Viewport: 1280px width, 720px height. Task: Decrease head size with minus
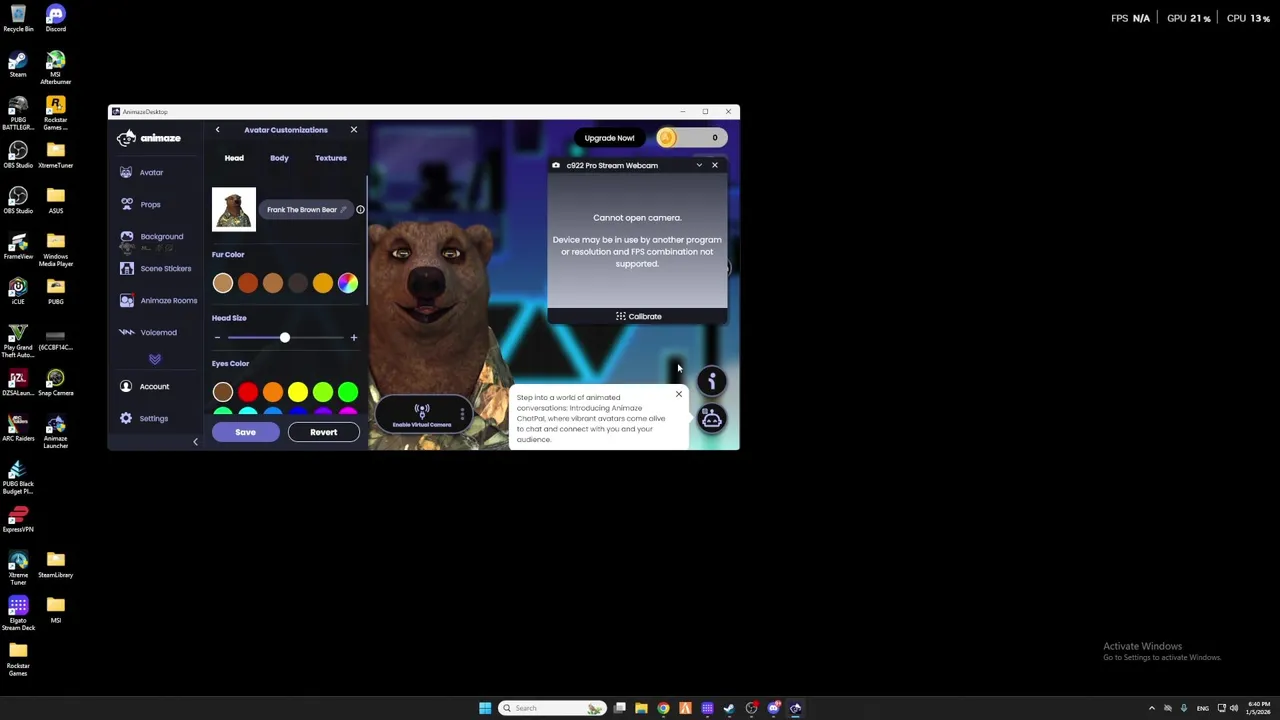[x=217, y=338]
